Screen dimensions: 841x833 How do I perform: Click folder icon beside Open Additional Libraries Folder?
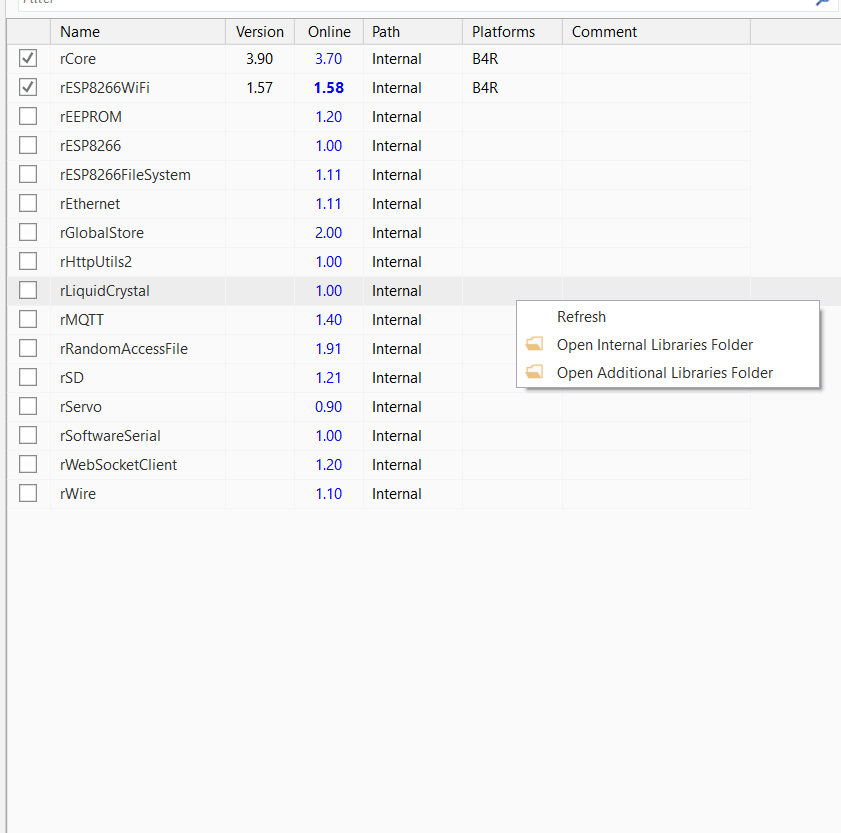534,372
